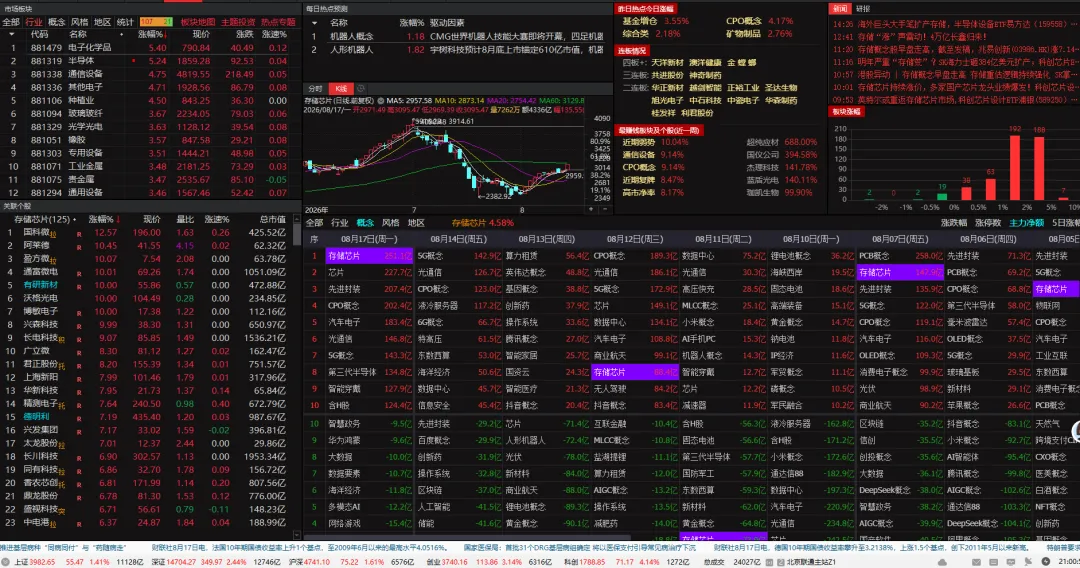Sort the sector list by 涨速% column
Screen dimensions: 1080x568
(x=274, y=34)
